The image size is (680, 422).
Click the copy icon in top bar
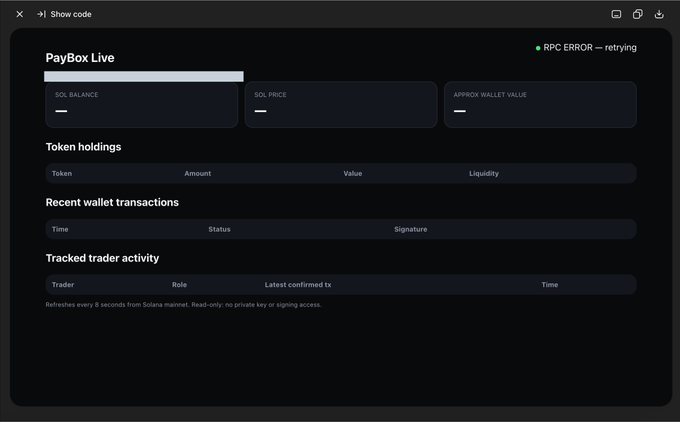(x=638, y=14)
